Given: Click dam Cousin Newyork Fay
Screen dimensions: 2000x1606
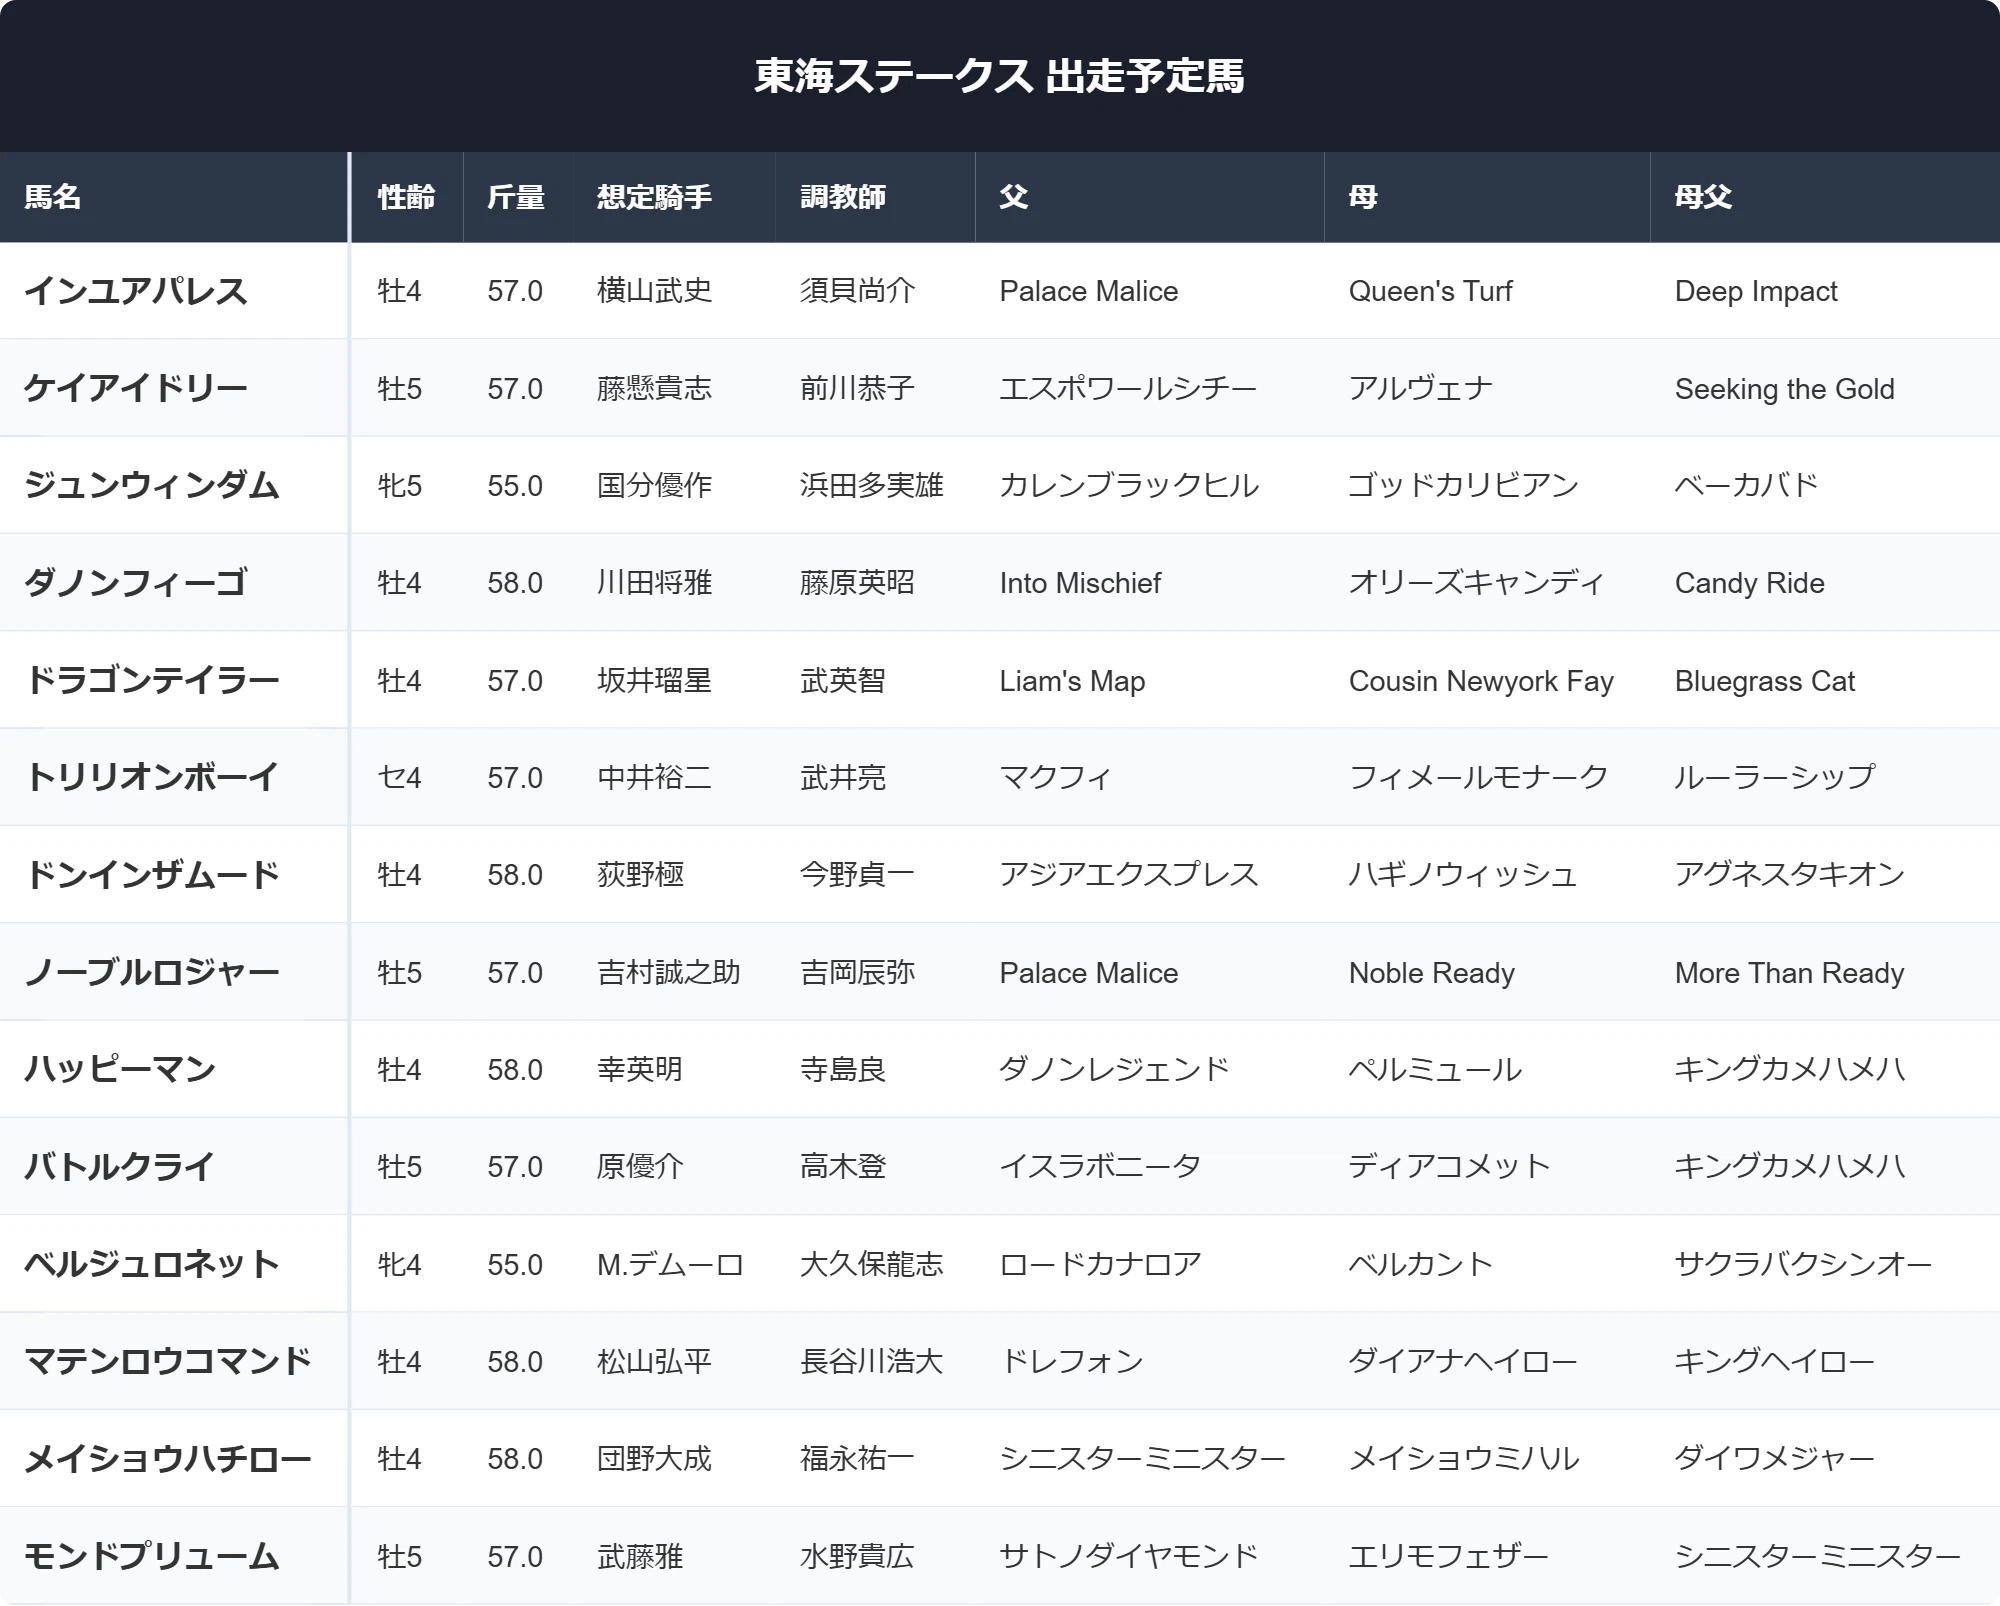Looking at the screenshot, I should [x=1481, y=680].
